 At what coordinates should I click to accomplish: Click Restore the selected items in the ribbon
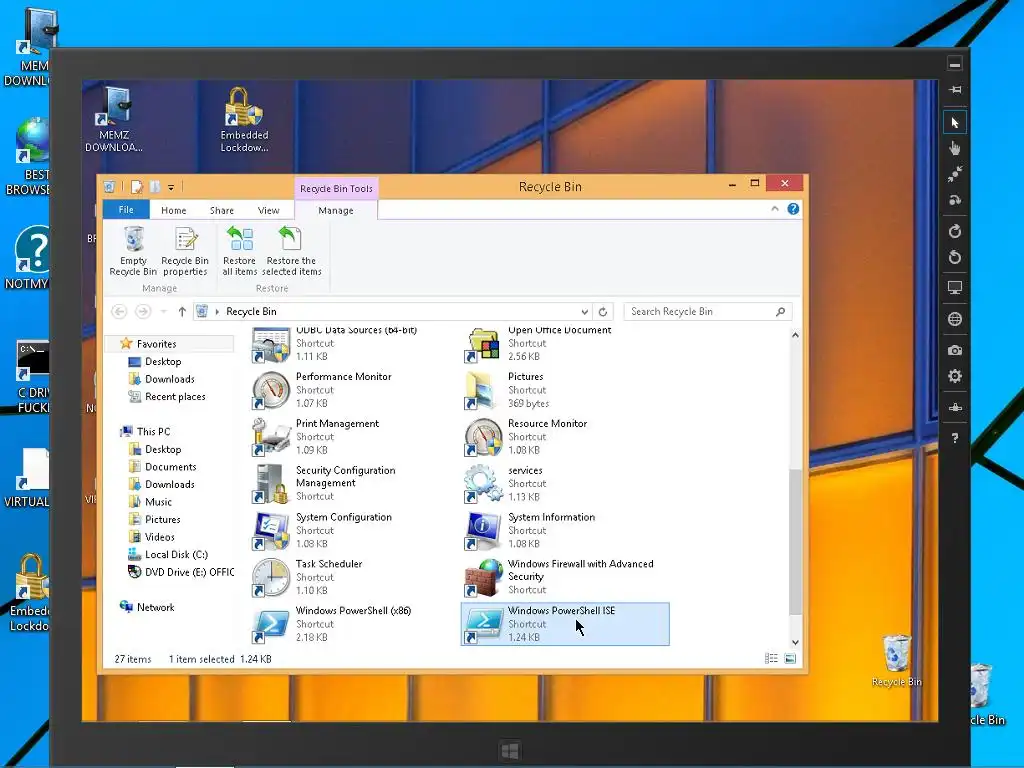pos(291,251)
